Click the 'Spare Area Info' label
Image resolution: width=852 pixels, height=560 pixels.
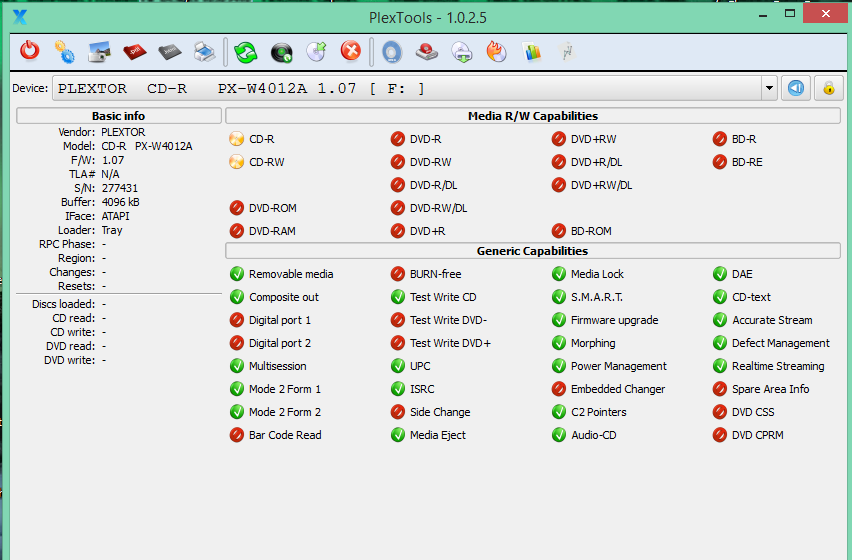tap(770, 389)
